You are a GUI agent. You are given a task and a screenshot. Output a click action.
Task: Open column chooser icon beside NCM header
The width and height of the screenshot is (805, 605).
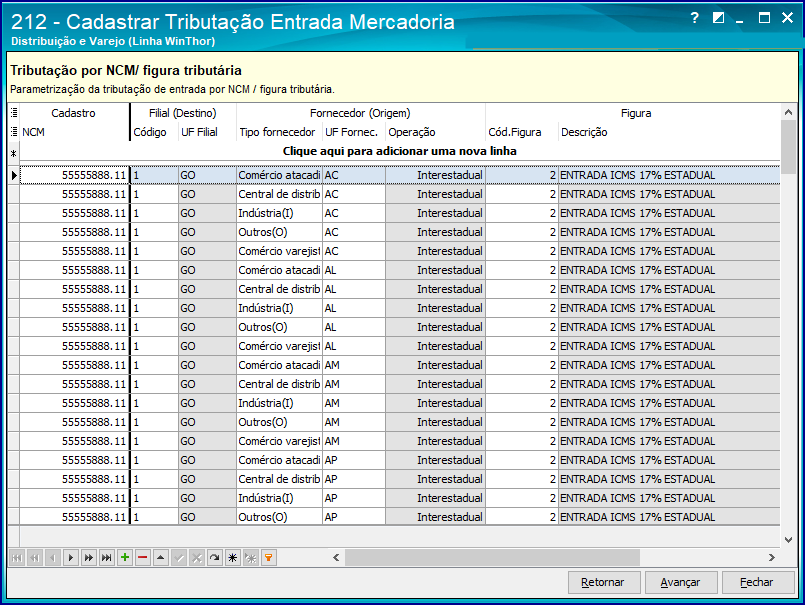click(x=14, y=132)
